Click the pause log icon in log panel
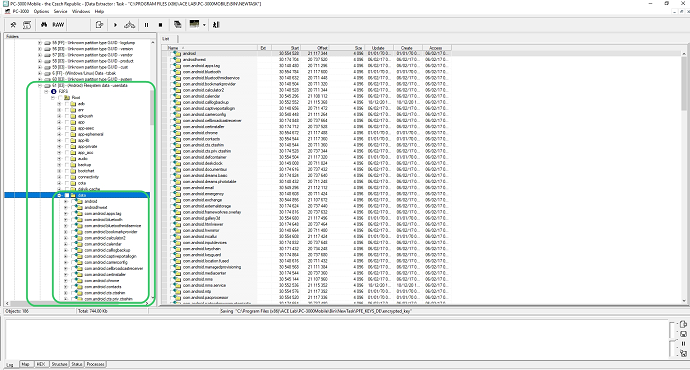The width and height of the screenshot is (690, 370). point(683,344)
